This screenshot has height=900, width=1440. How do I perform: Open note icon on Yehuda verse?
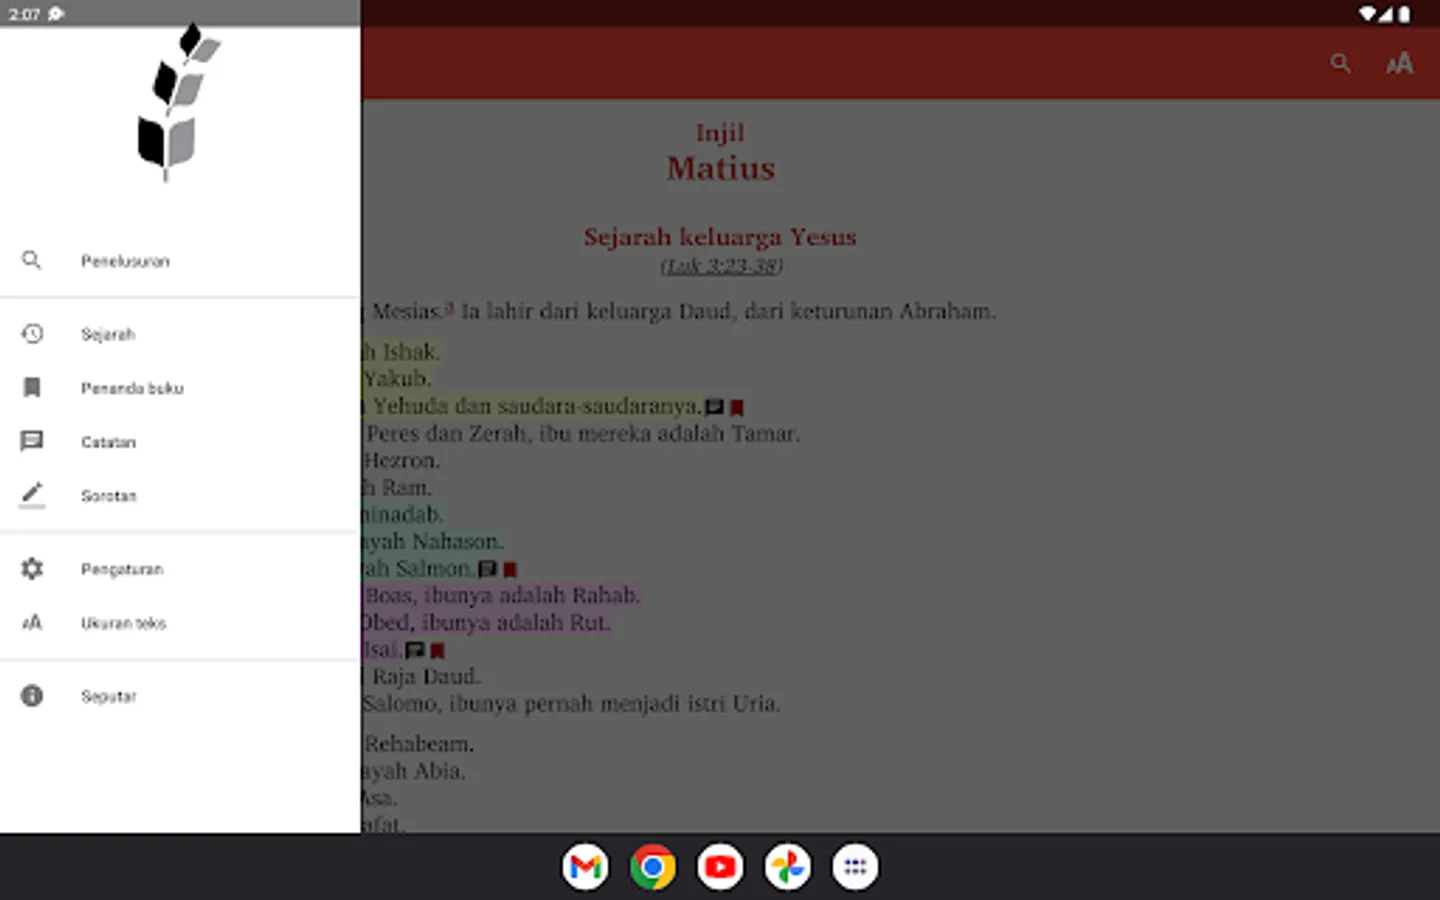point(714,407)
